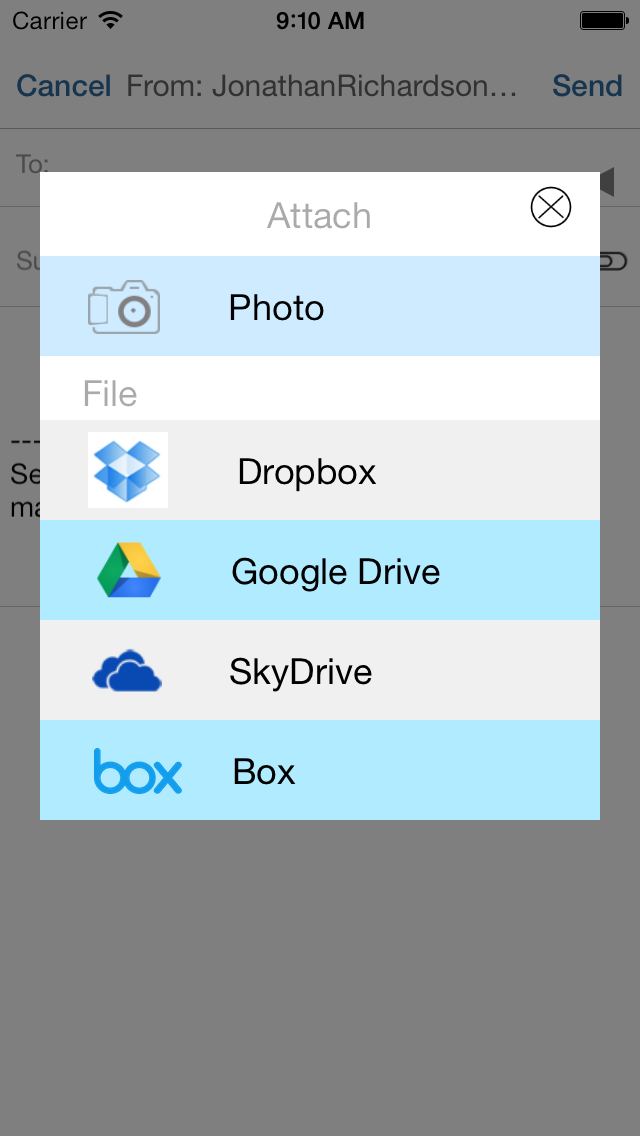Send the email
Viewport: 640px width, 1136px height.
pos(587,85)
